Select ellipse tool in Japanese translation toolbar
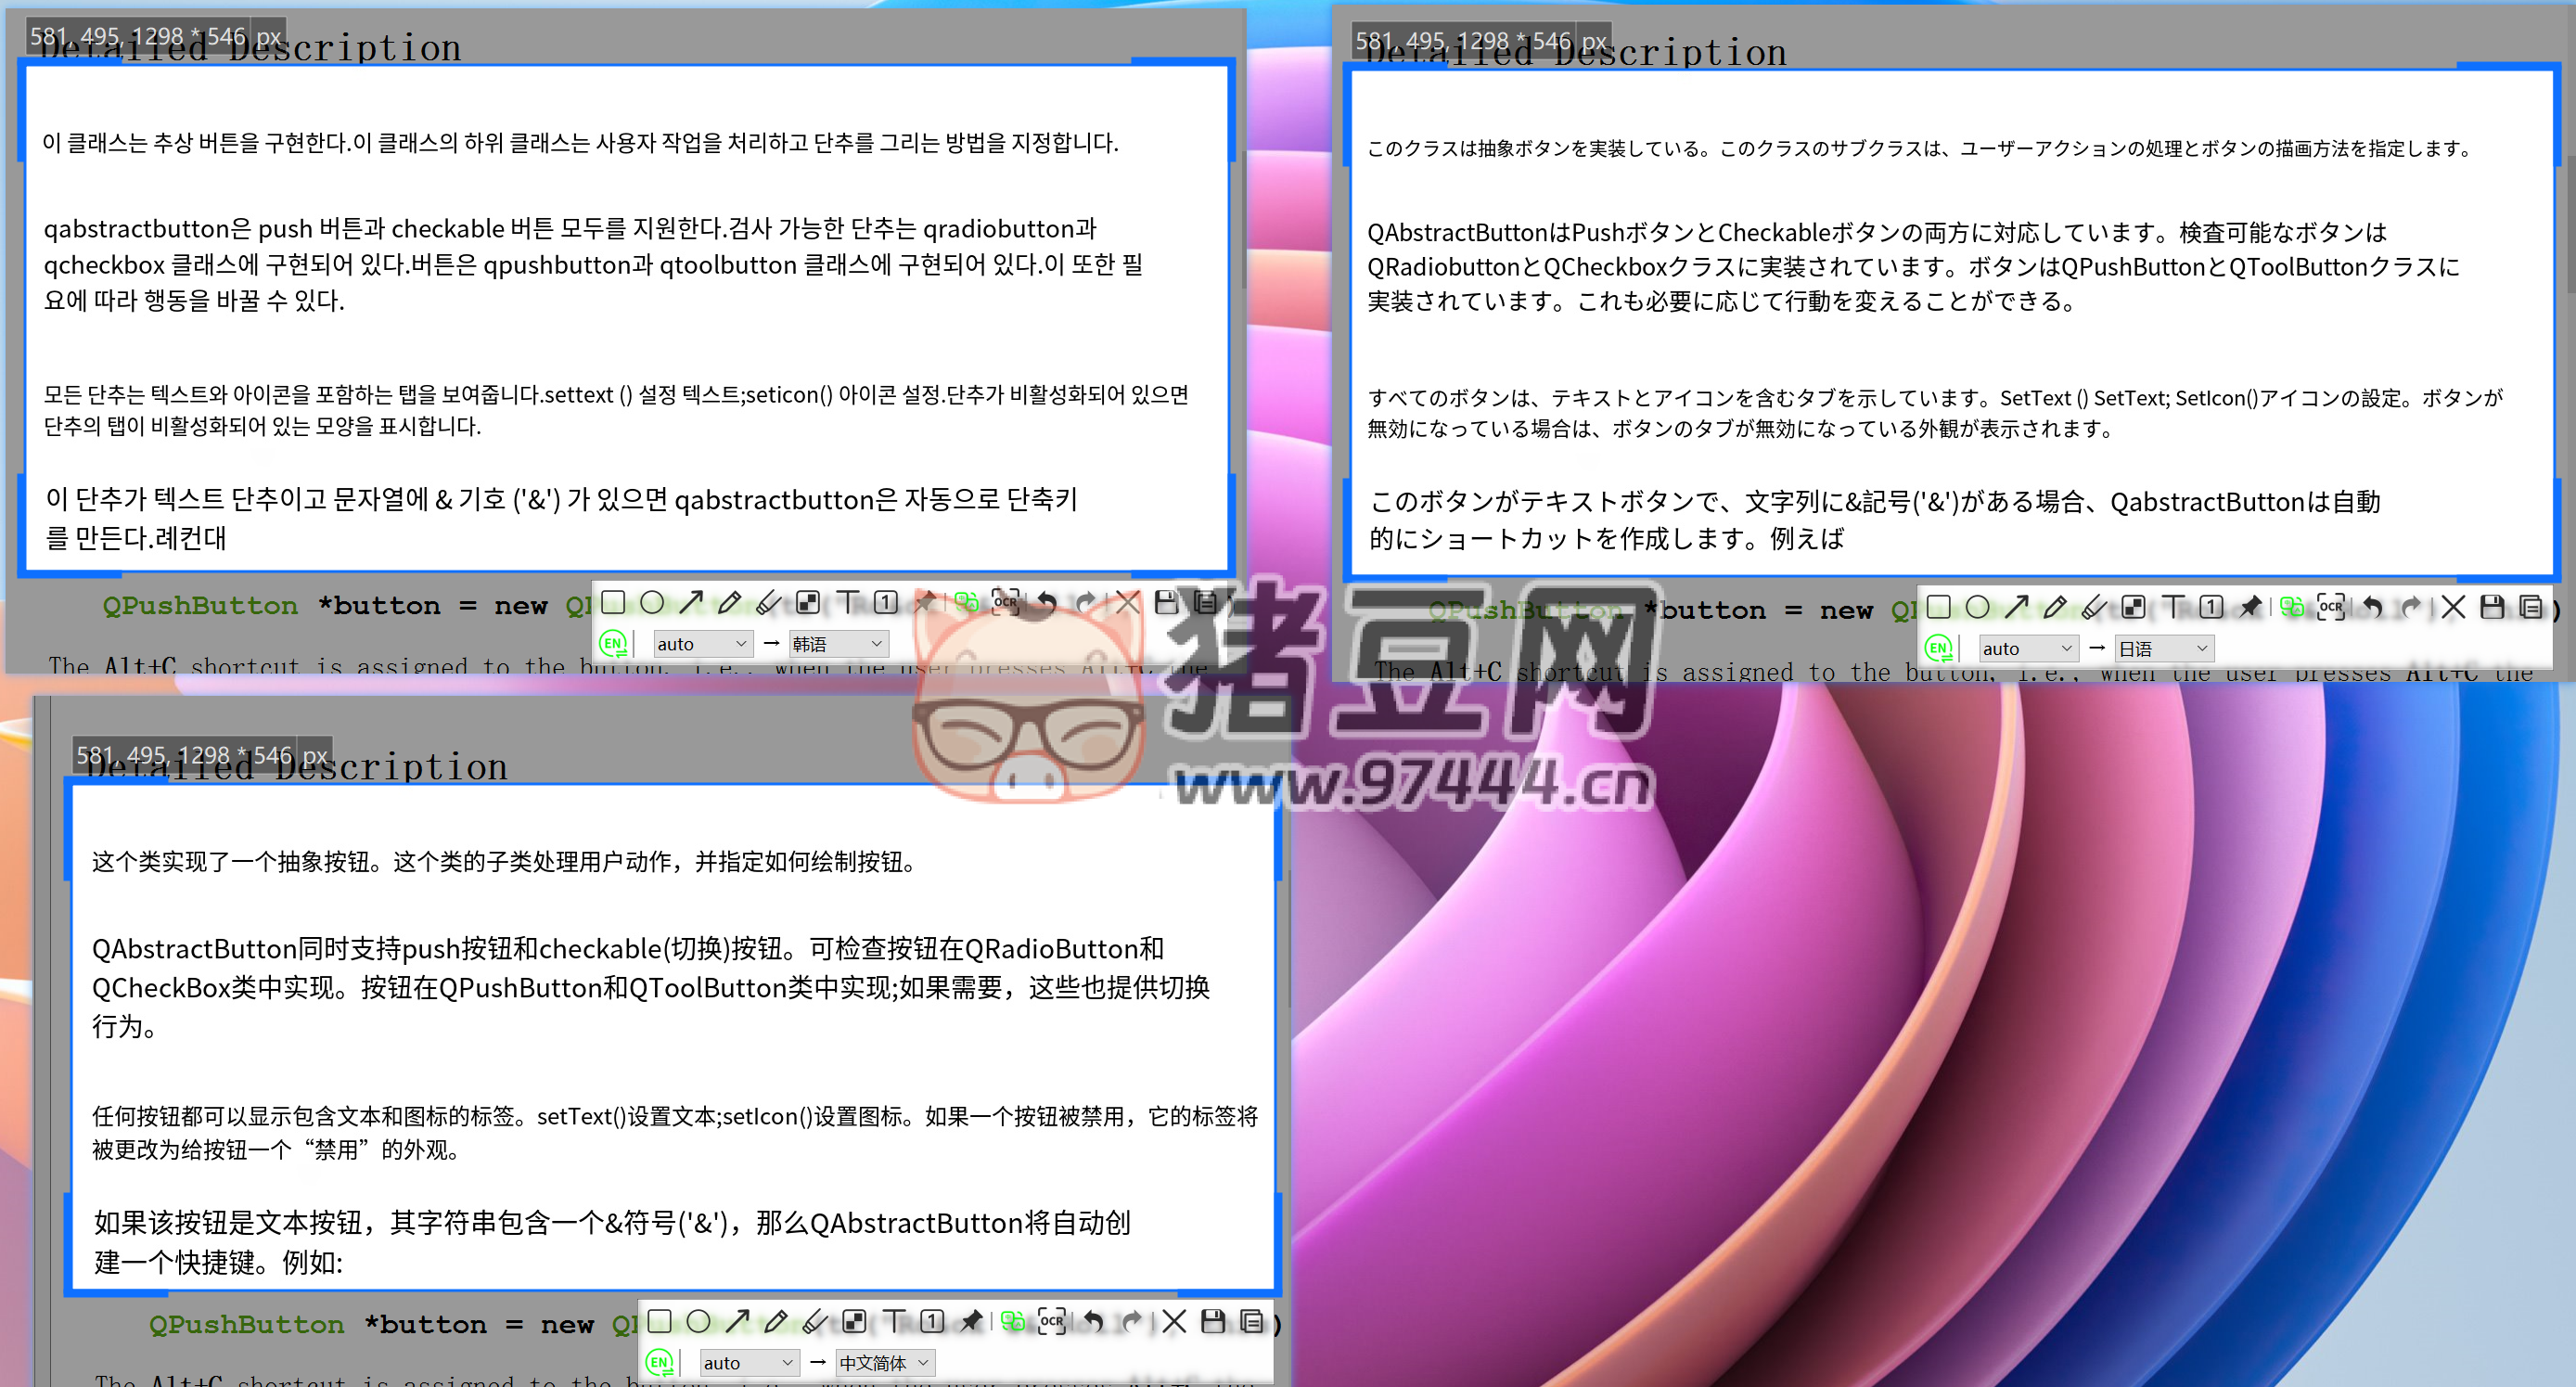This screenshot has height=1387, width=2576. coord(1977,607)
